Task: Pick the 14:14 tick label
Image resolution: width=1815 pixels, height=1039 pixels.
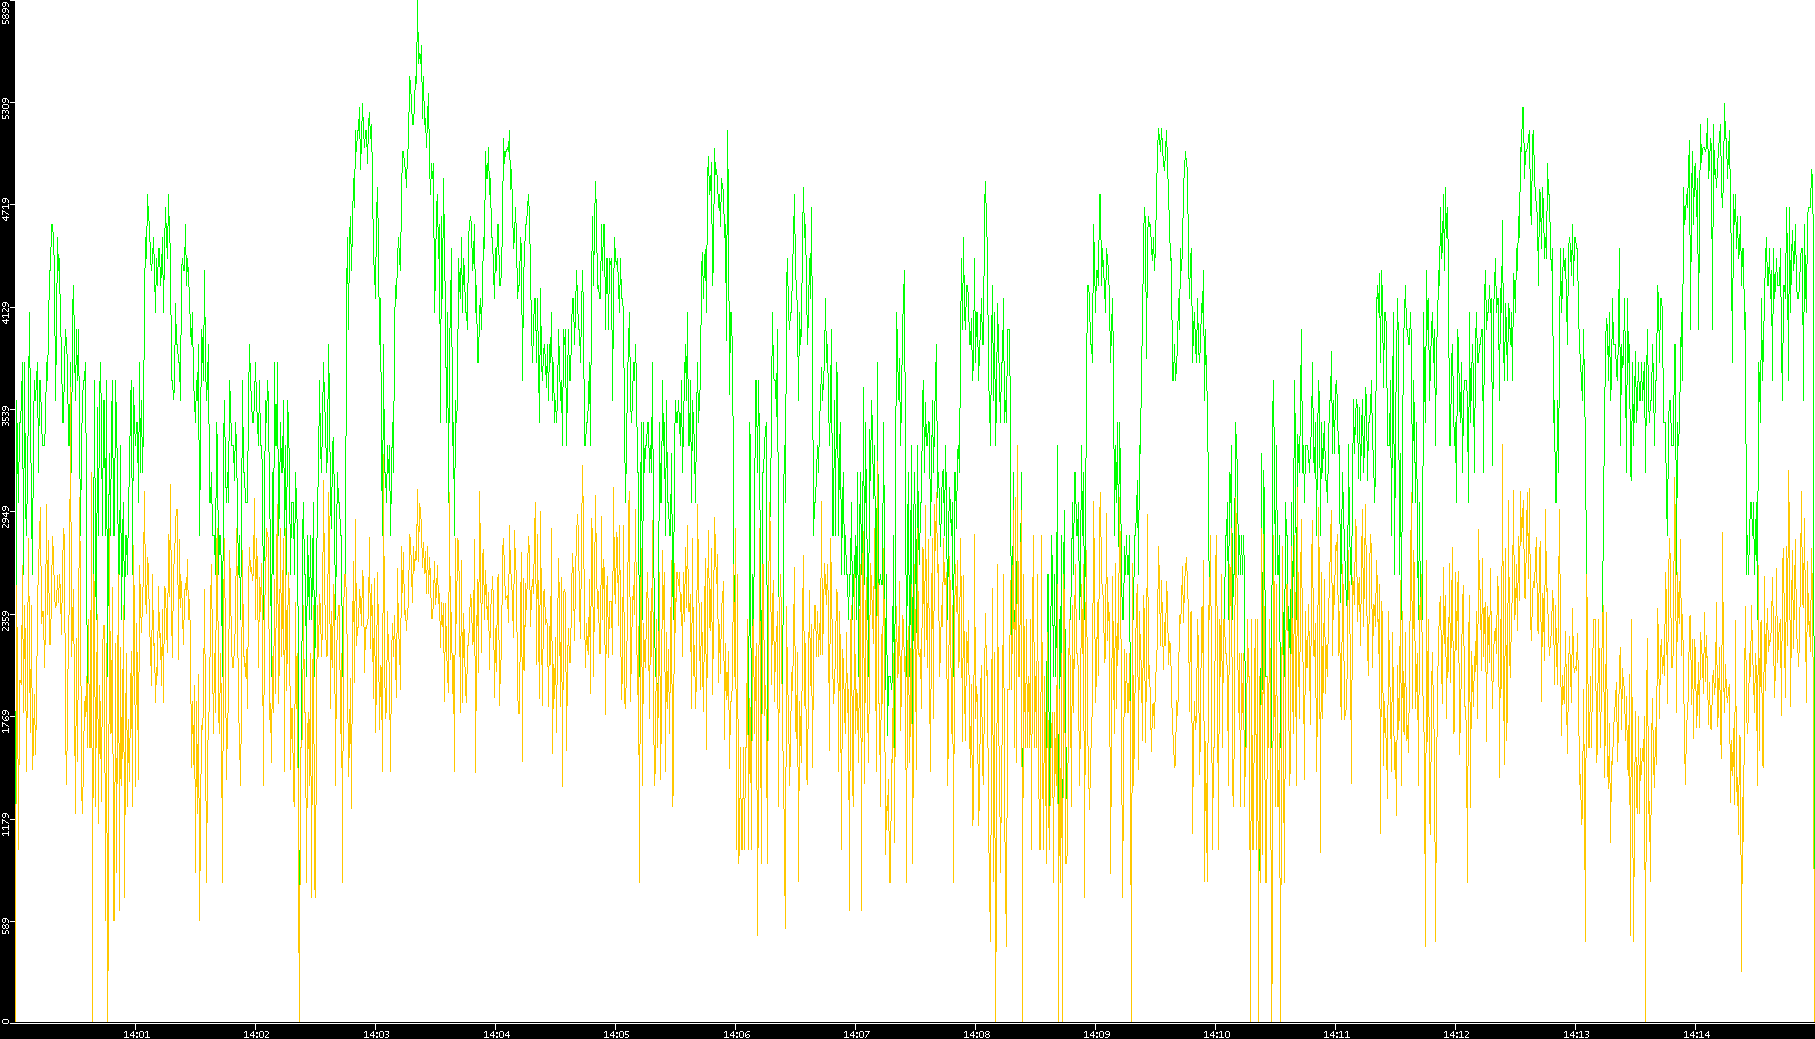Action: [1696, 1033]
